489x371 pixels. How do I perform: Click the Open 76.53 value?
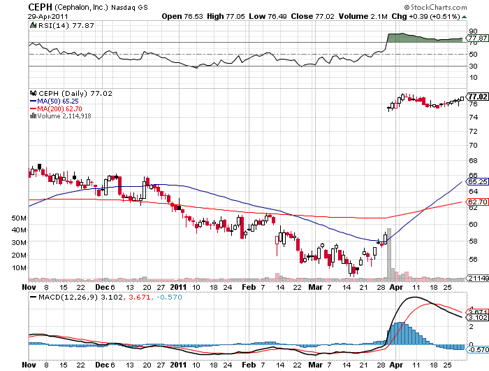182,16
